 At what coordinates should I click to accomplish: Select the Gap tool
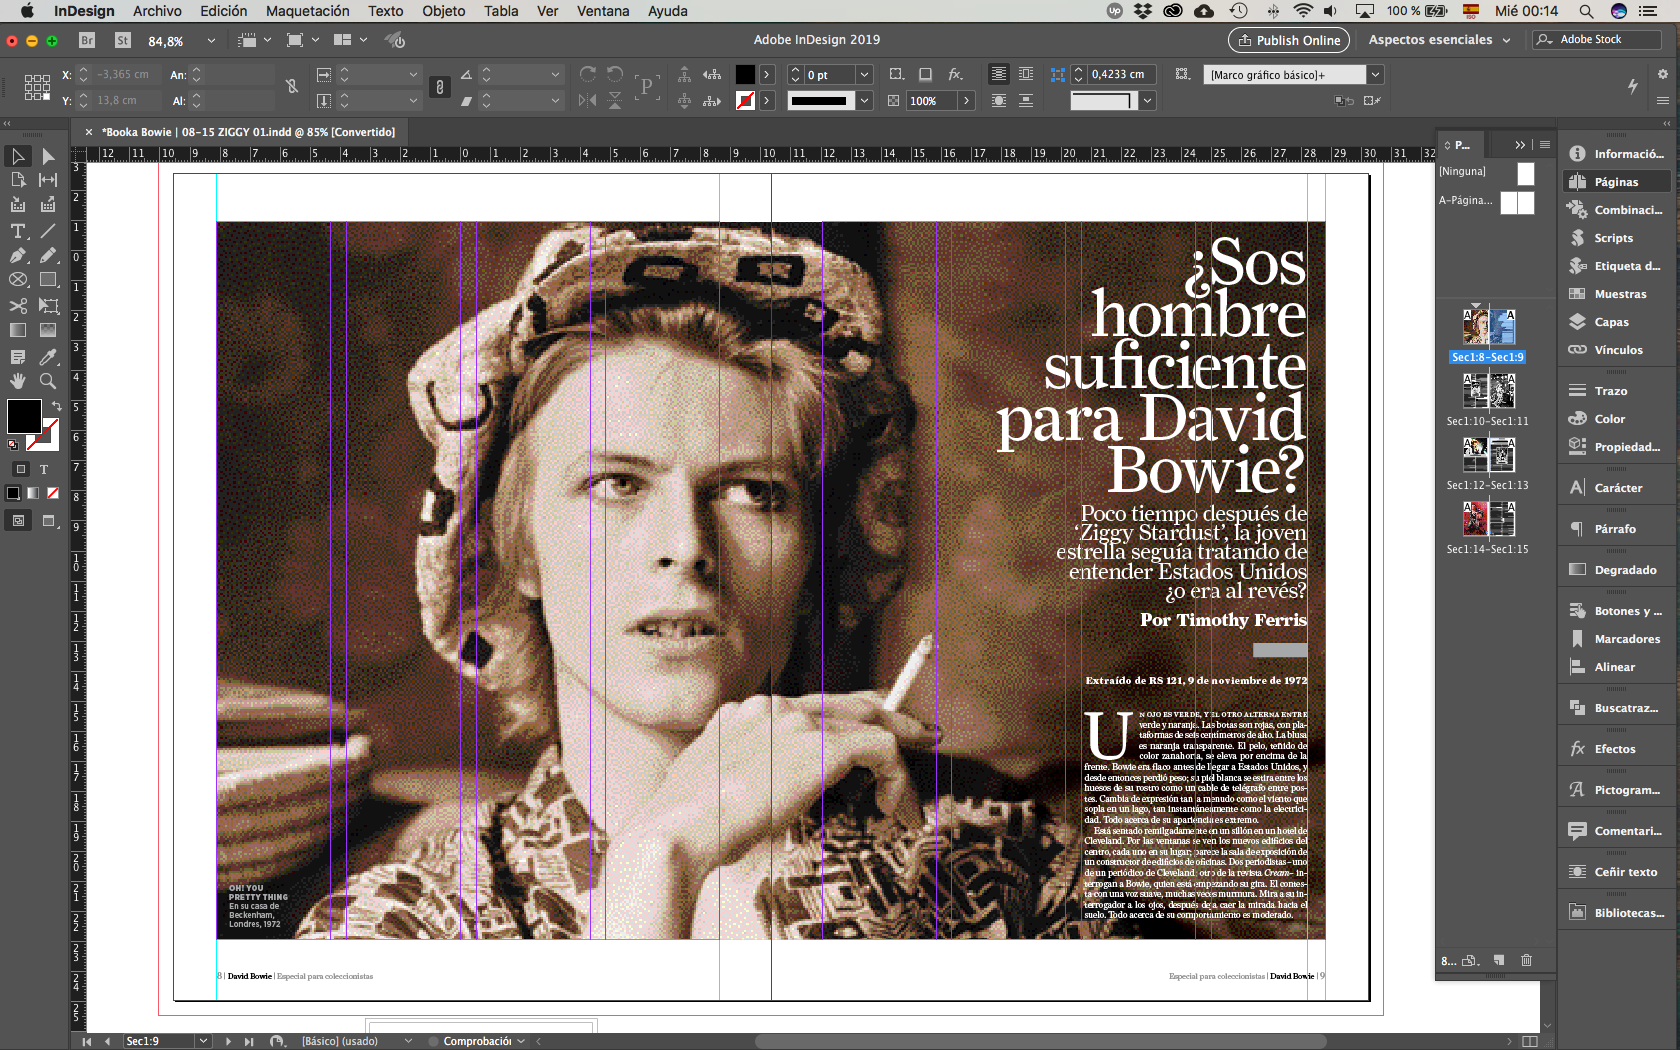click(48, 180)
